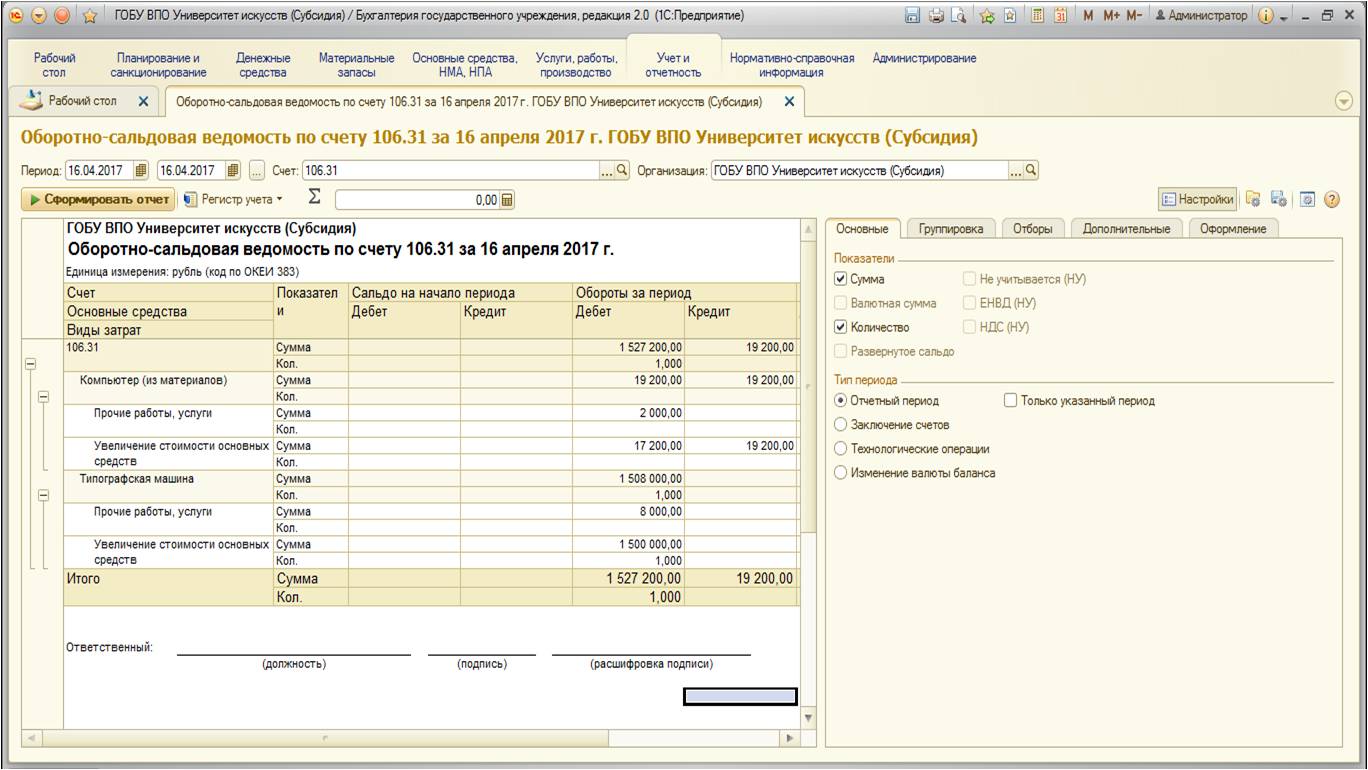Open the calendar icon in title bar
Screen dimensions: 1368x770
point(1061,16)
